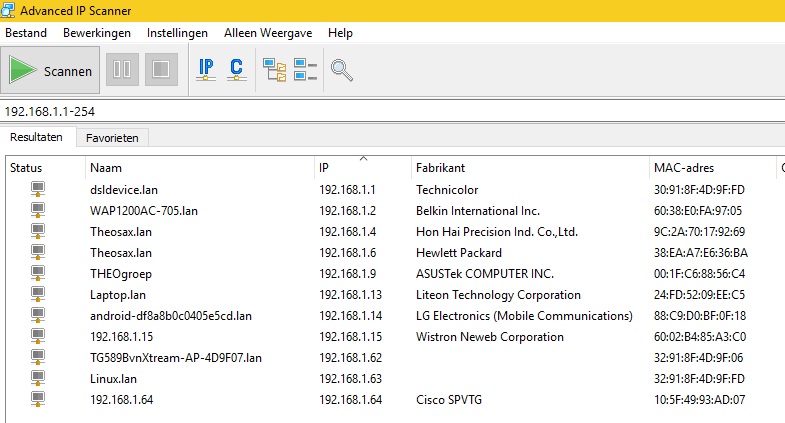Click IP cell 192.168.1.2
The width and height of the screenshot is (785, 423).
click(x=347, y=211)
